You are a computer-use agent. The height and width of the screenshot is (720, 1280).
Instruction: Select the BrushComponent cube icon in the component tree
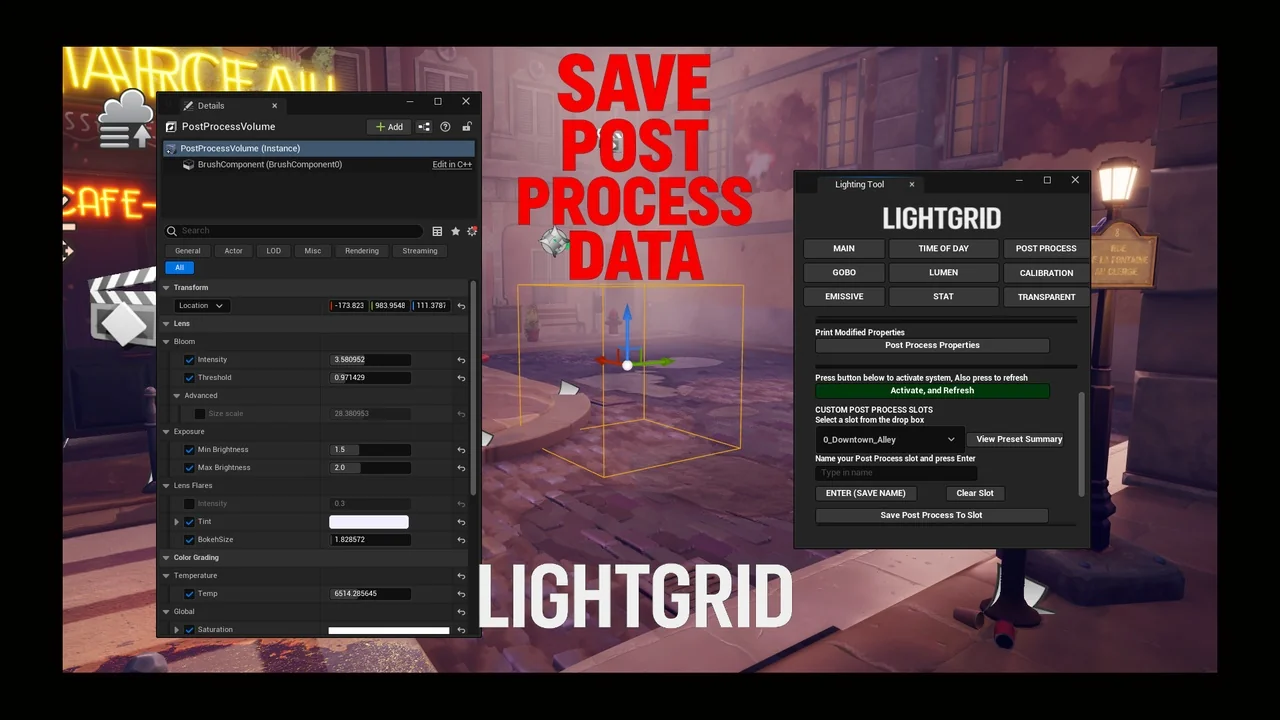tap(189, 164)
